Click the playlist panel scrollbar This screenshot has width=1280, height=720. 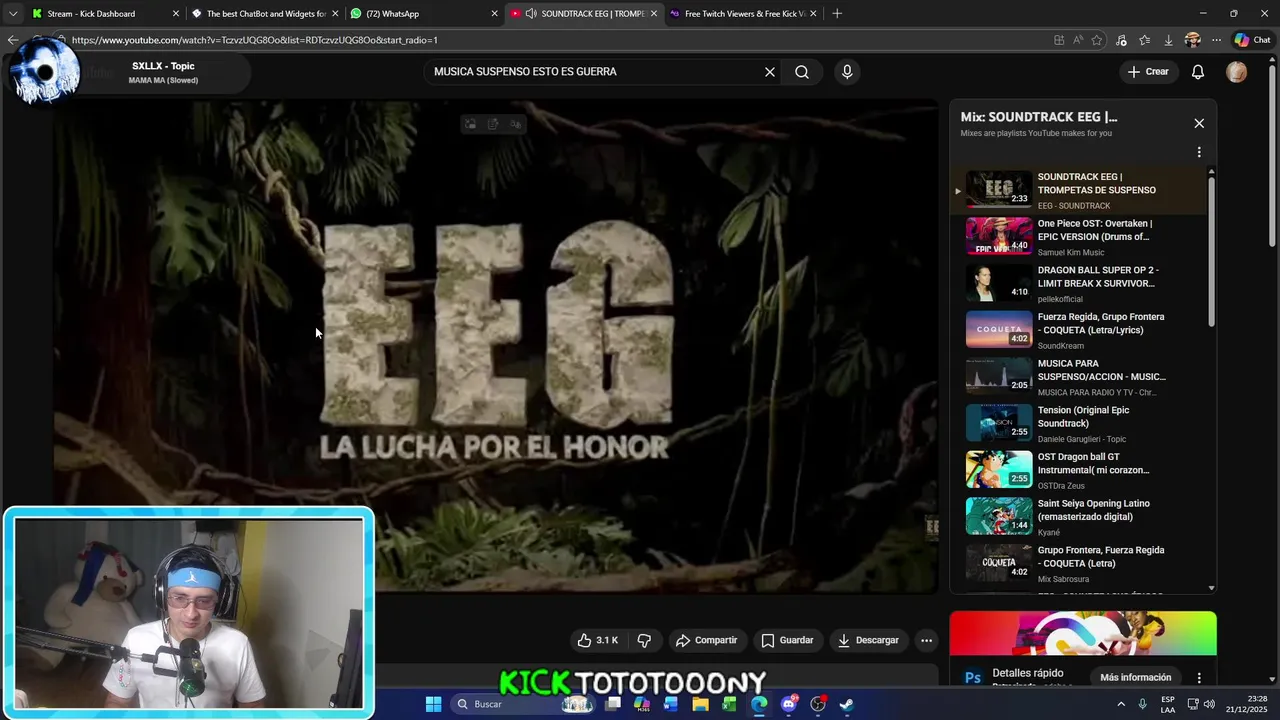1212,250
